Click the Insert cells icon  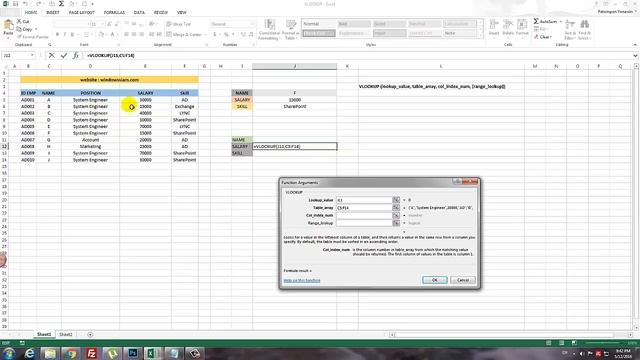pyautogui.click(x=494, y=27)
